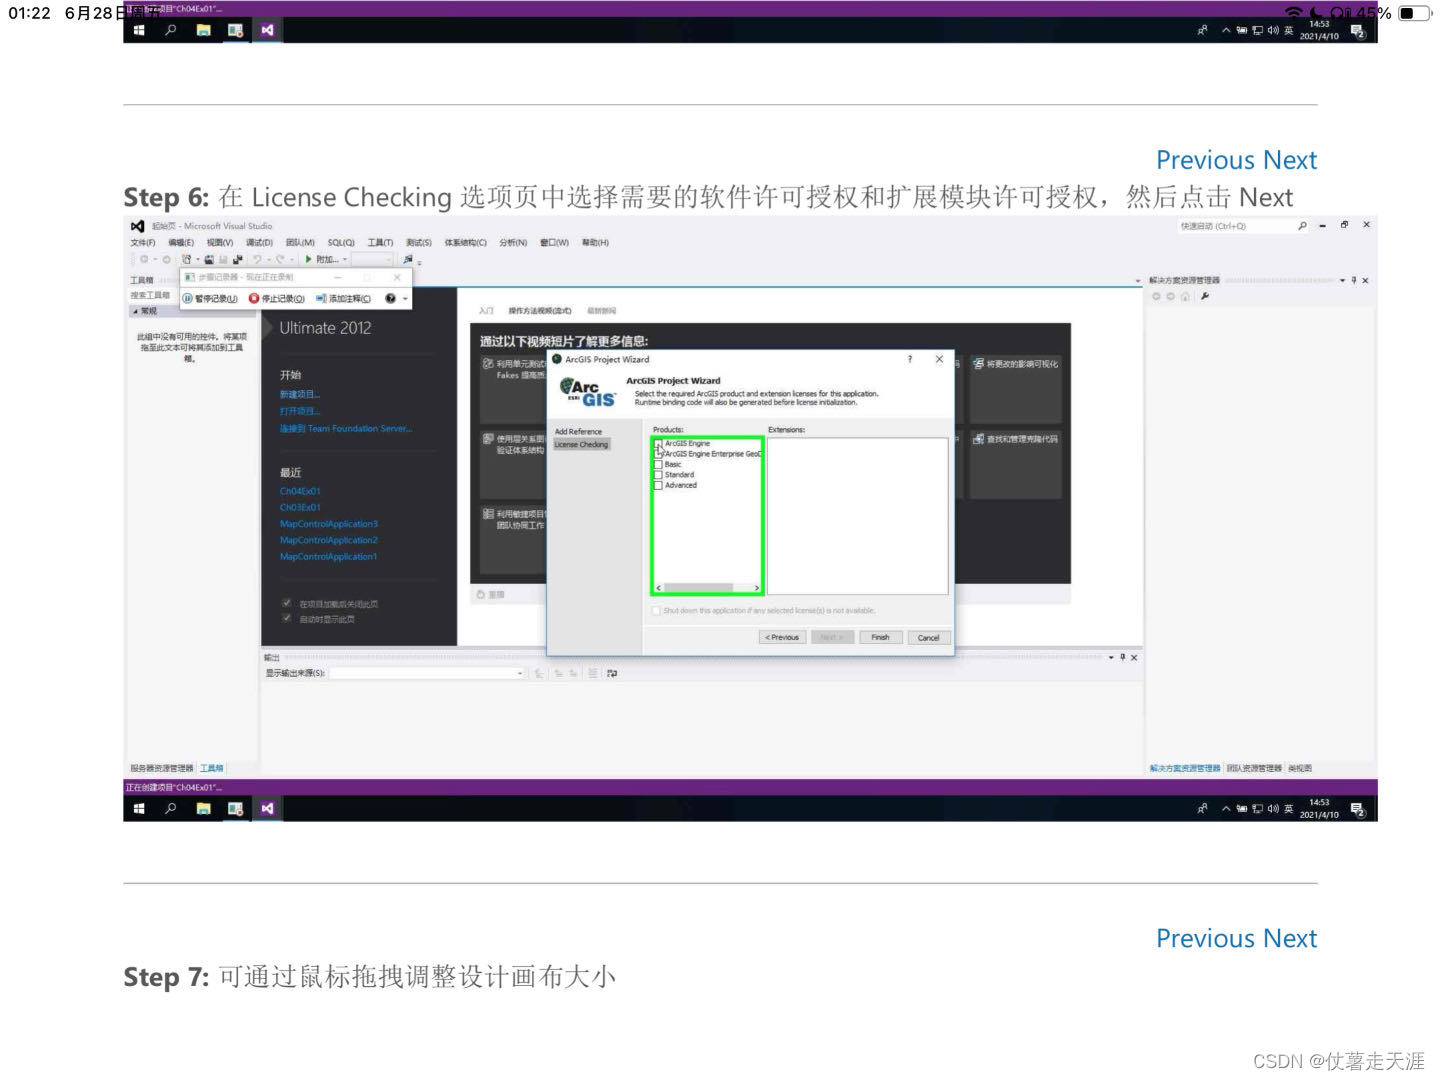The image size is (1440, 1080).
Task: Click the Cancel wizard button
Action: coord(929,637)
